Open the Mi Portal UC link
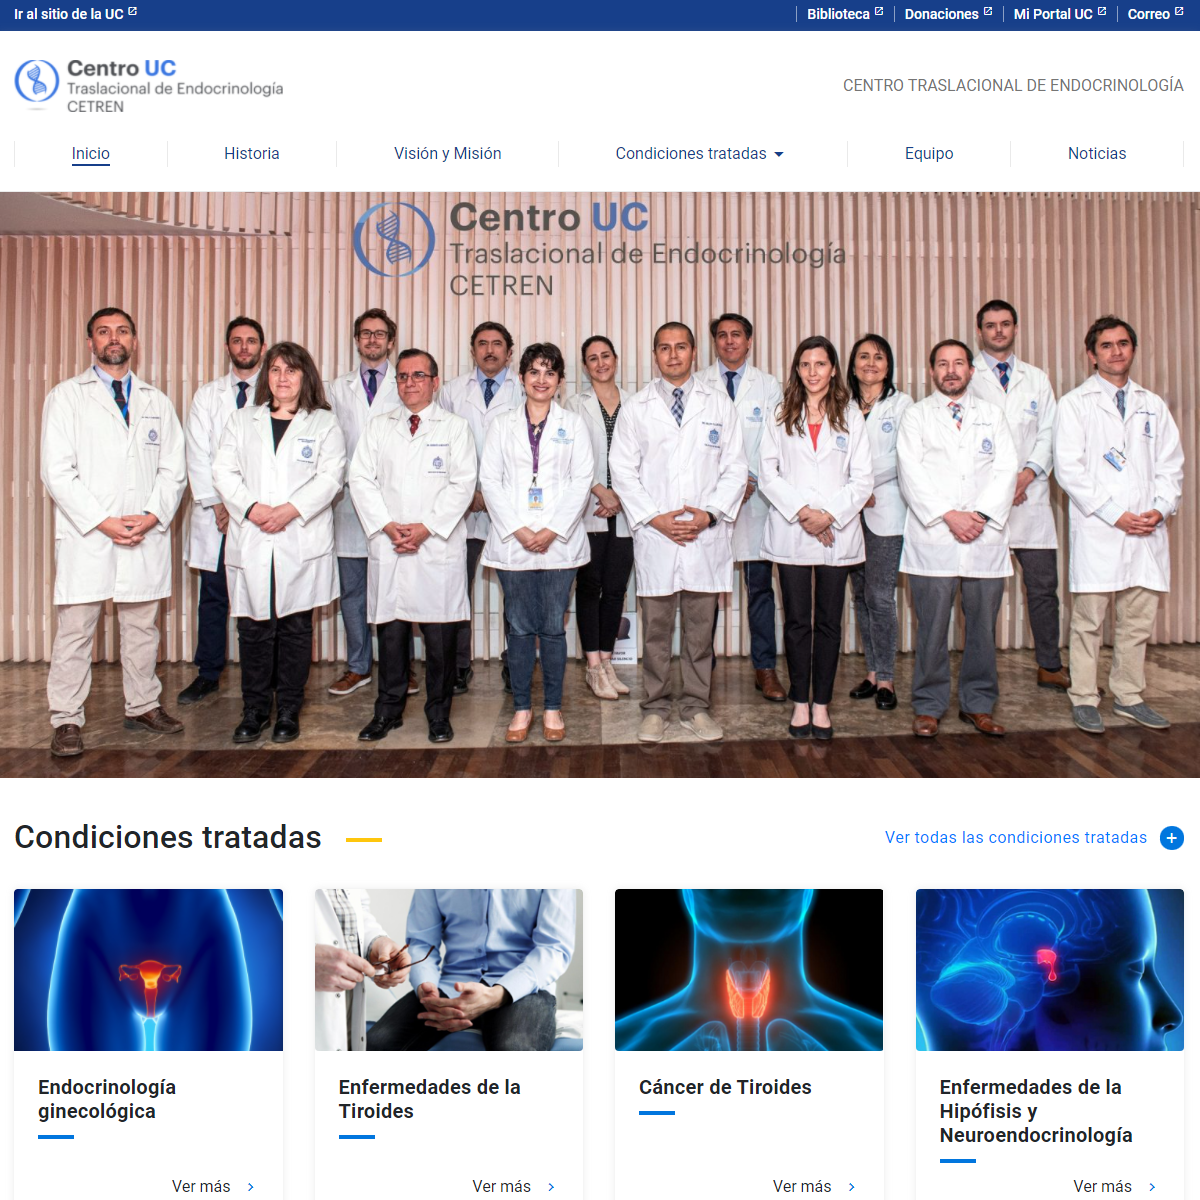The width and height of the screenshot is (1200, 1200). [1053, 14]
